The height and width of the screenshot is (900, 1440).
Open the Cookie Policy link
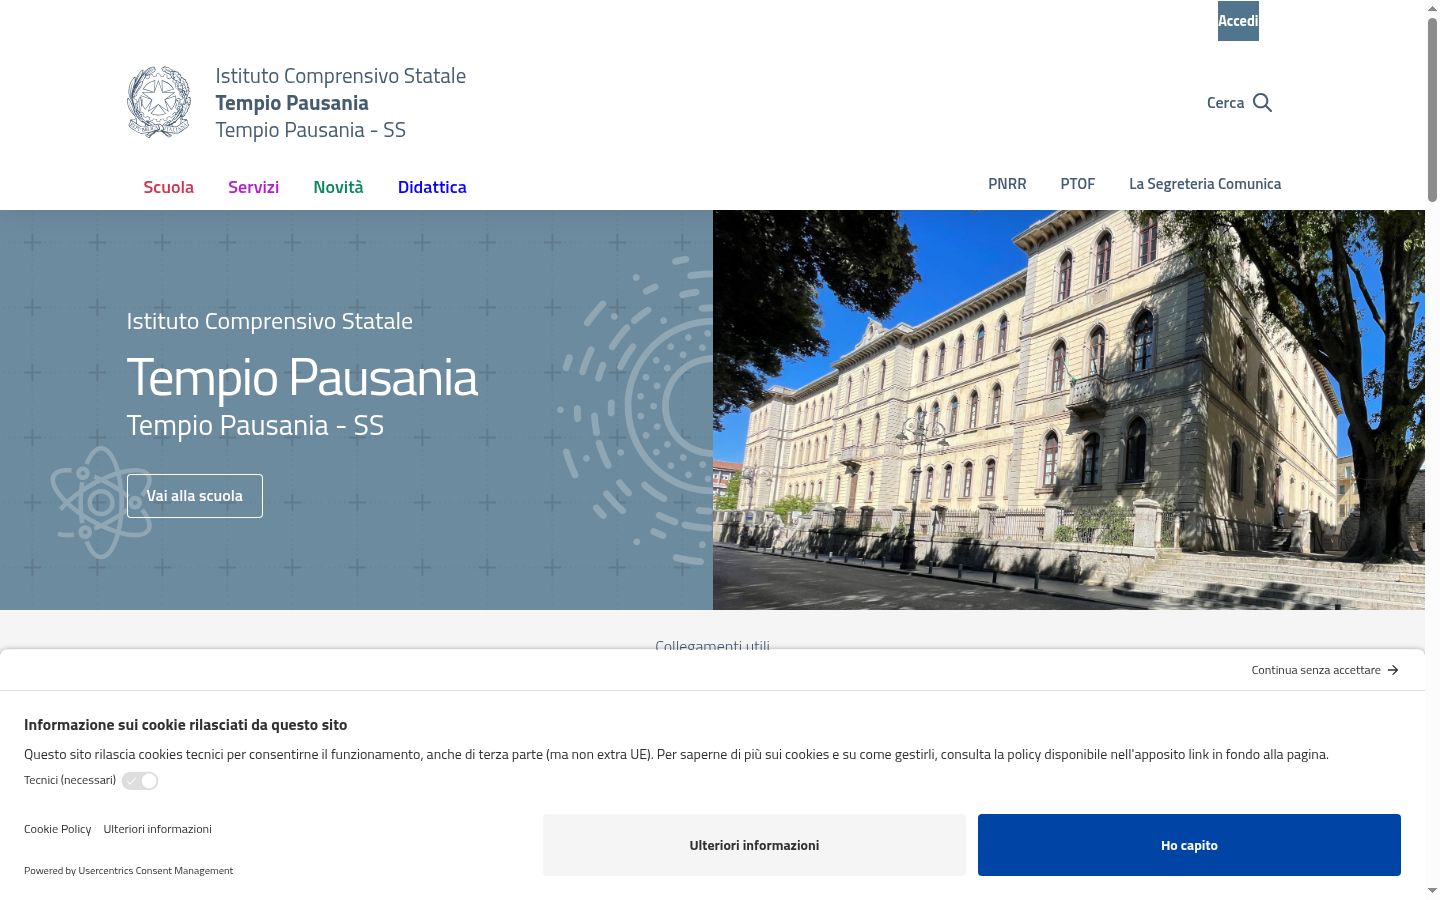click(x=57, y=829)
